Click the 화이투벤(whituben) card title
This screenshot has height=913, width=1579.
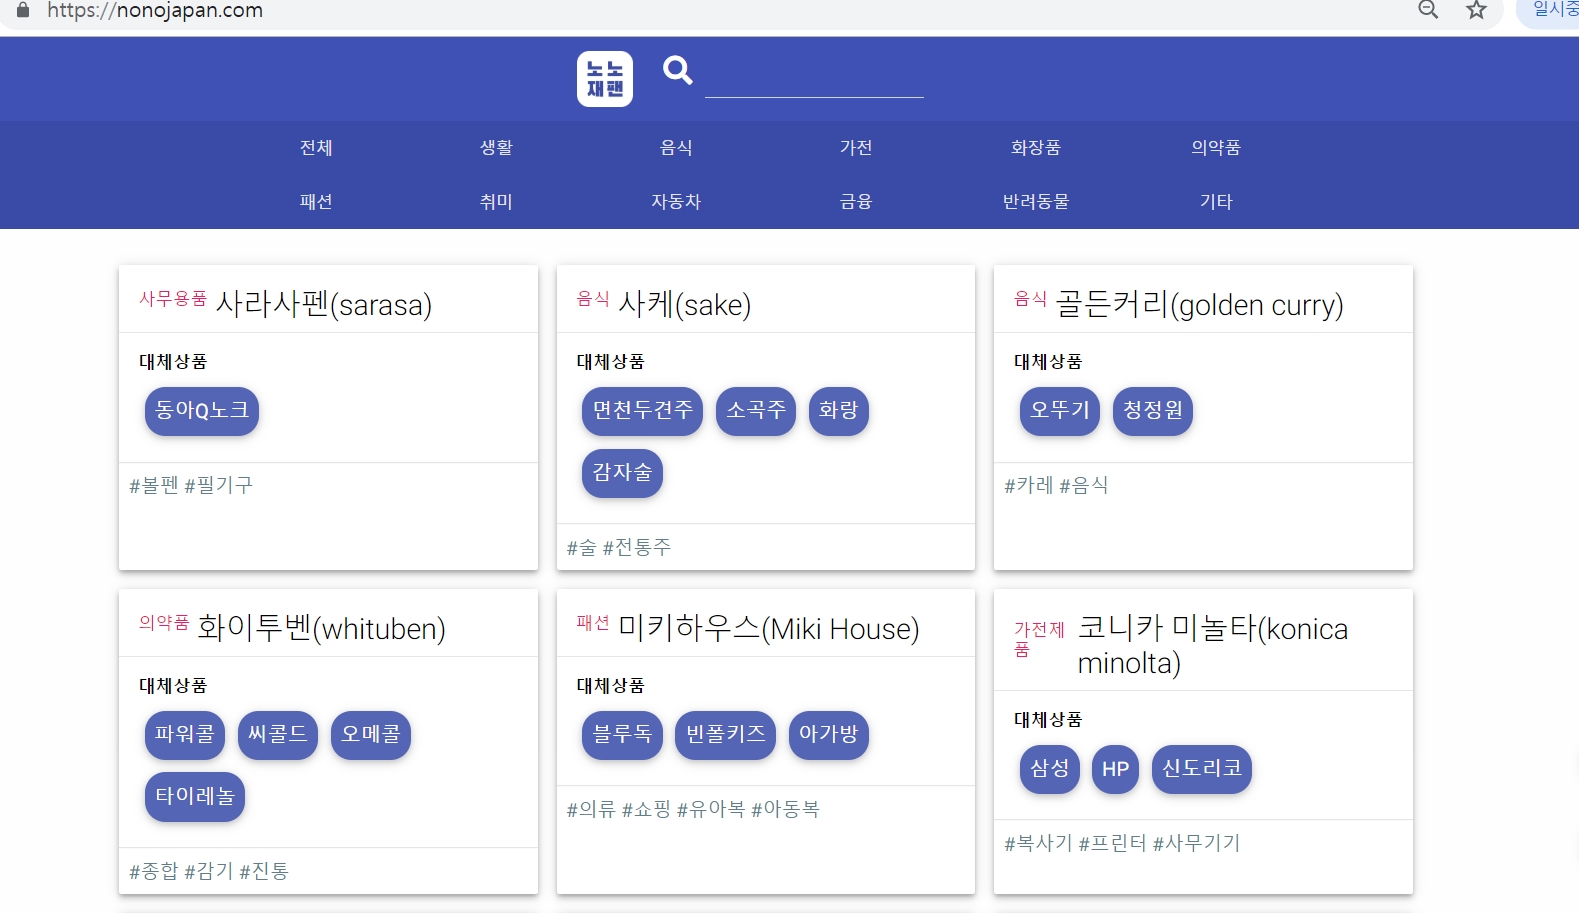click(x=321, y=628)
